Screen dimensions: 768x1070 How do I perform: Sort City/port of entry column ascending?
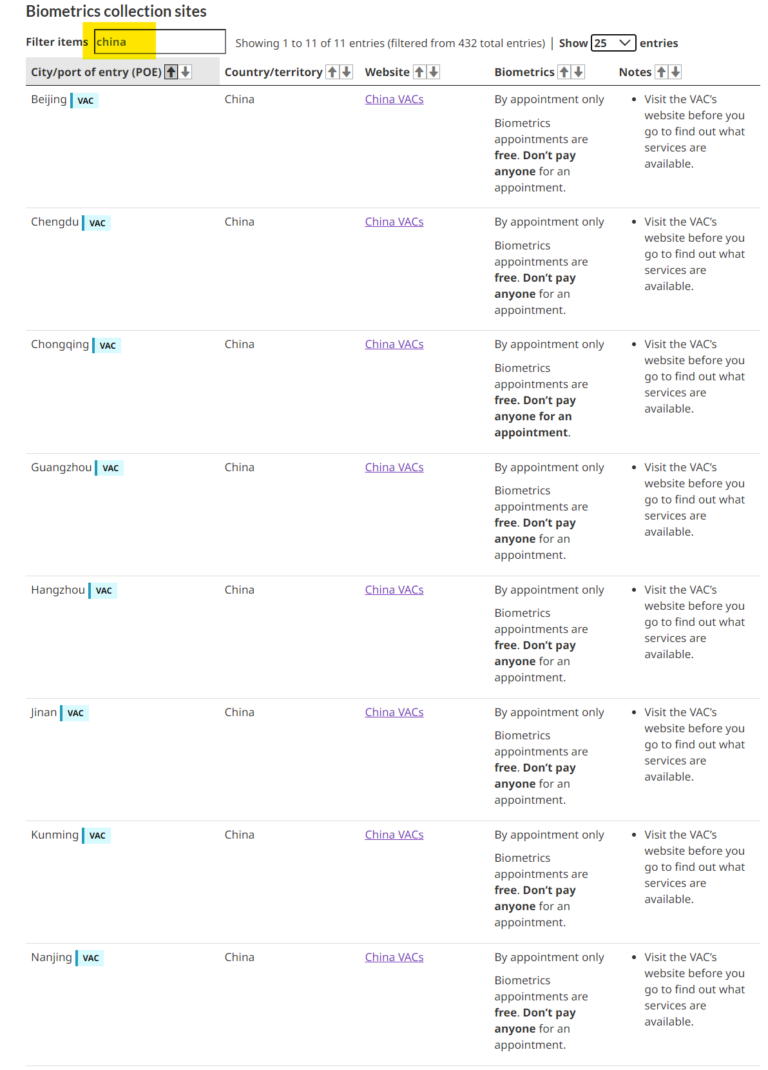coord(171,72)
